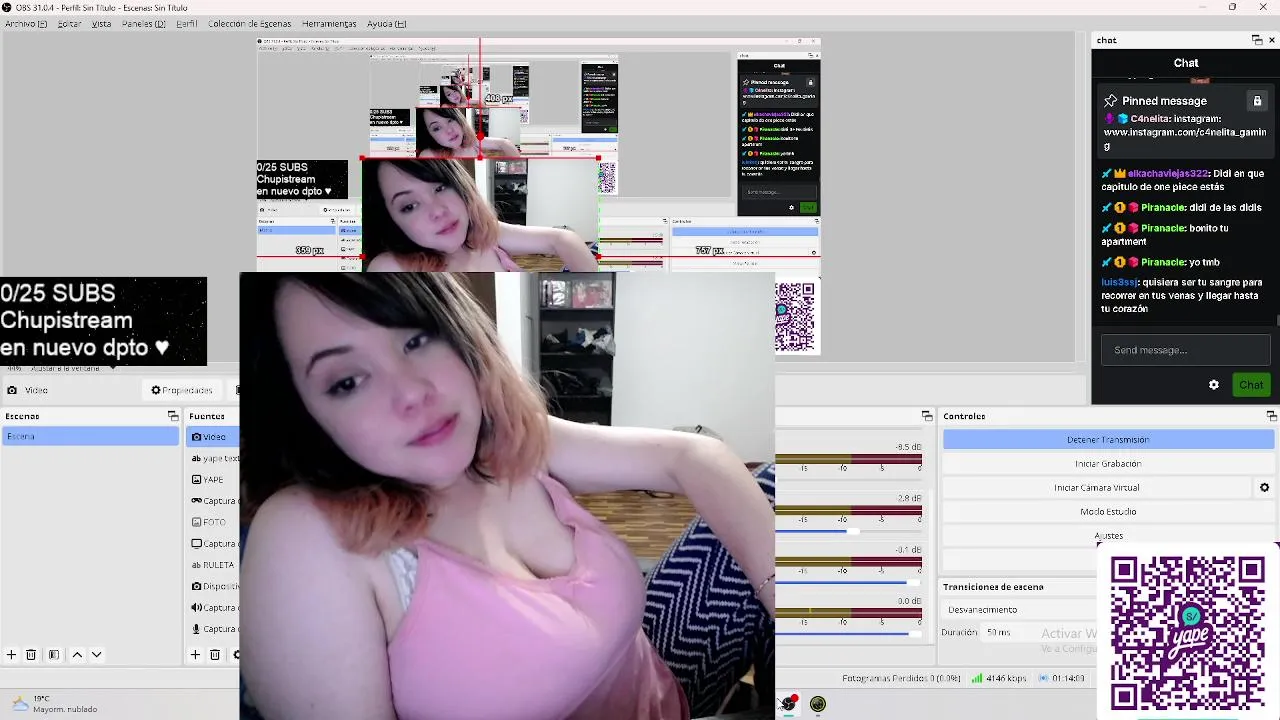This screenshot has width=1280, height=720.
Task: Open Colección de Escenas menu
Action: click(x=250, y=24)
